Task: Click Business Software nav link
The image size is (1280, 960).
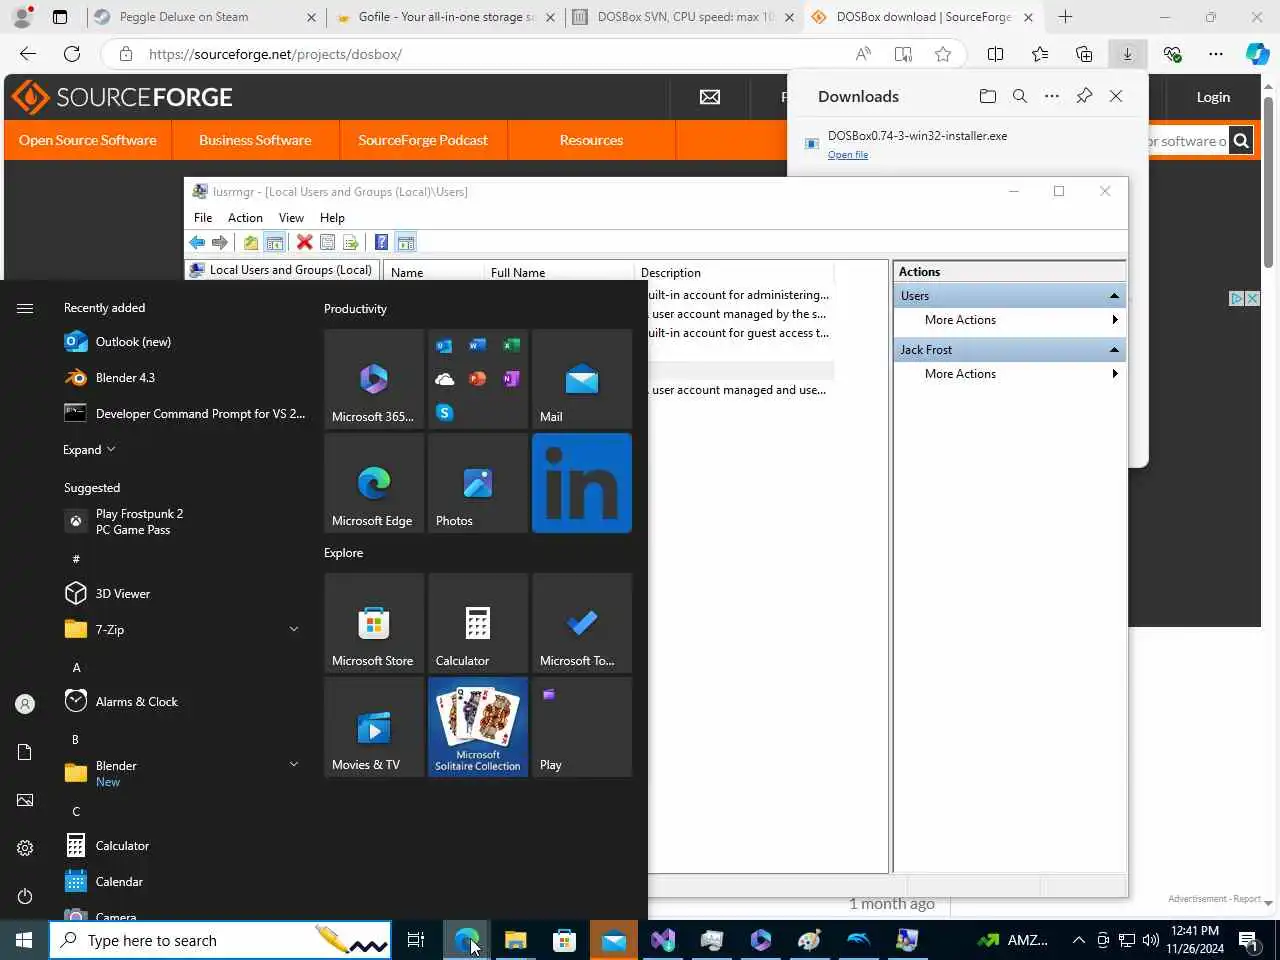Action: tap(255, 140)
